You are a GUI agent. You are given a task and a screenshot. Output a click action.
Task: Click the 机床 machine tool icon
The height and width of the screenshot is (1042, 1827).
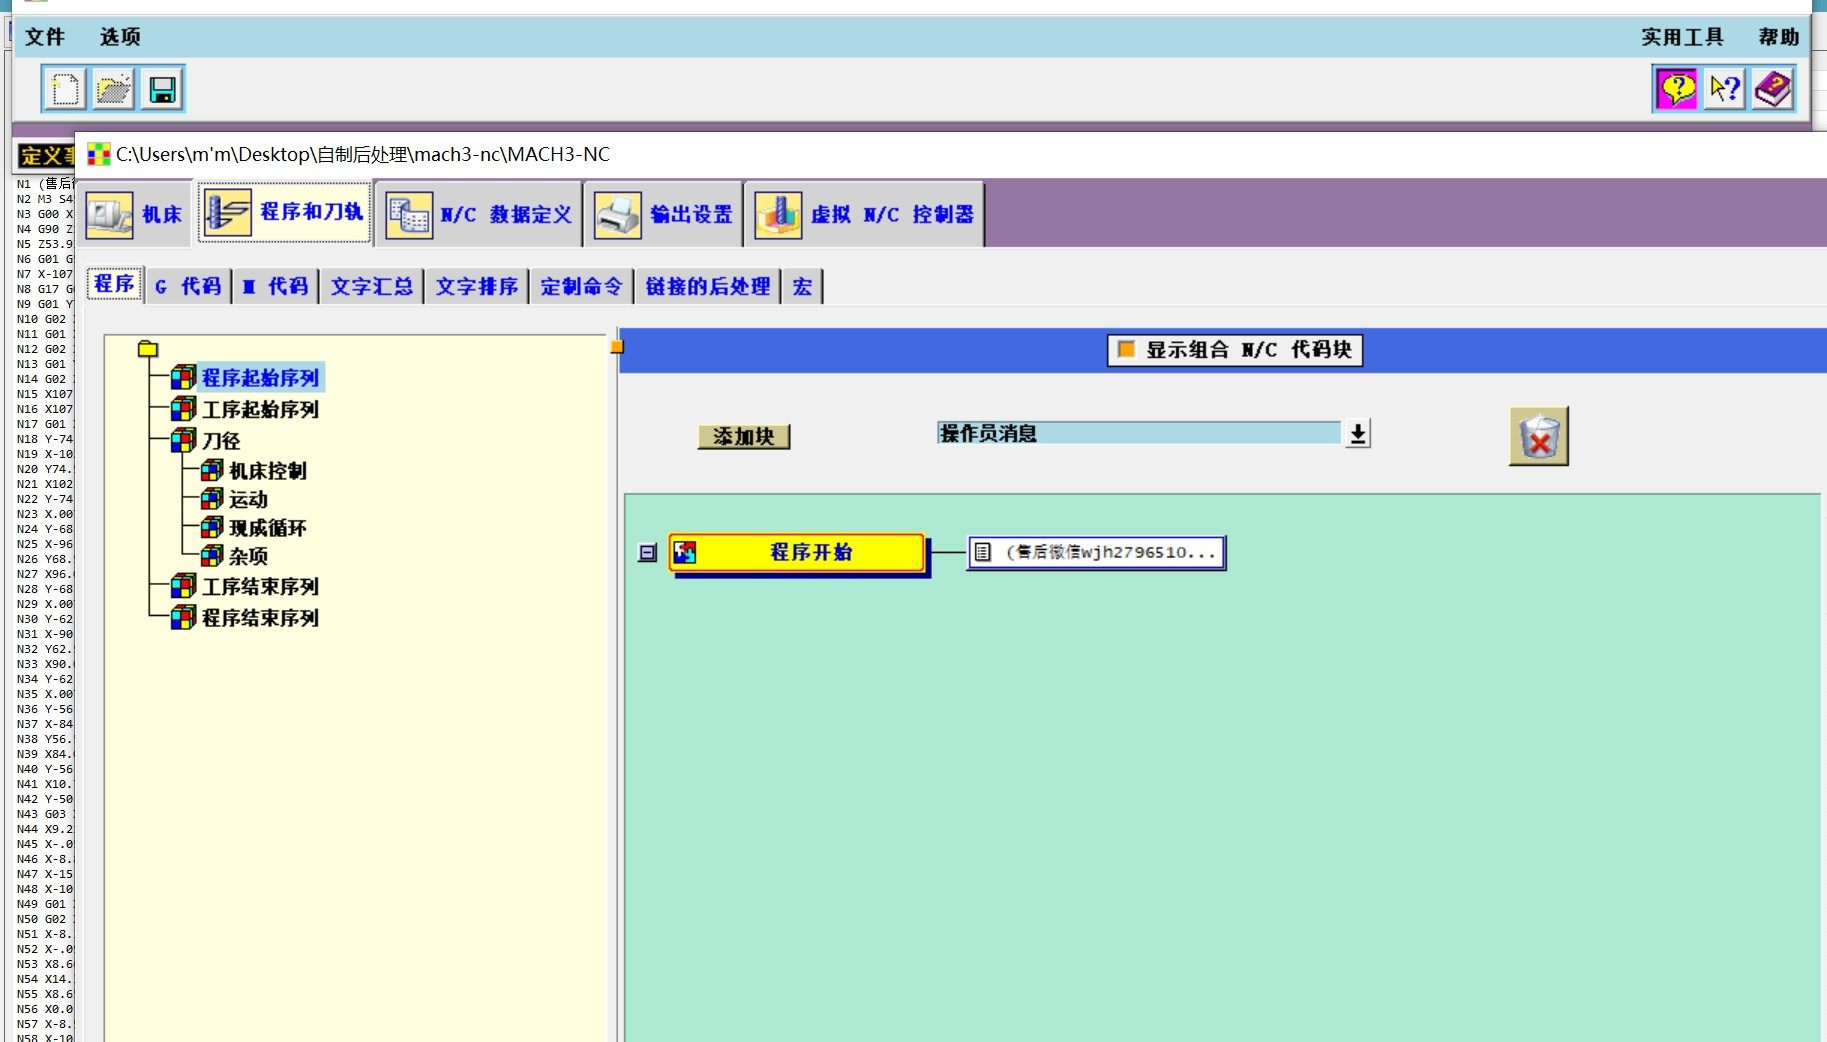109,214
